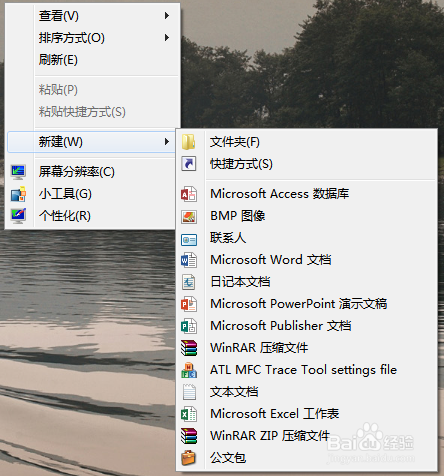Create new Microsoft Excel 工作表
Screen dimensions: 444x476
click(x=307, y=414)
